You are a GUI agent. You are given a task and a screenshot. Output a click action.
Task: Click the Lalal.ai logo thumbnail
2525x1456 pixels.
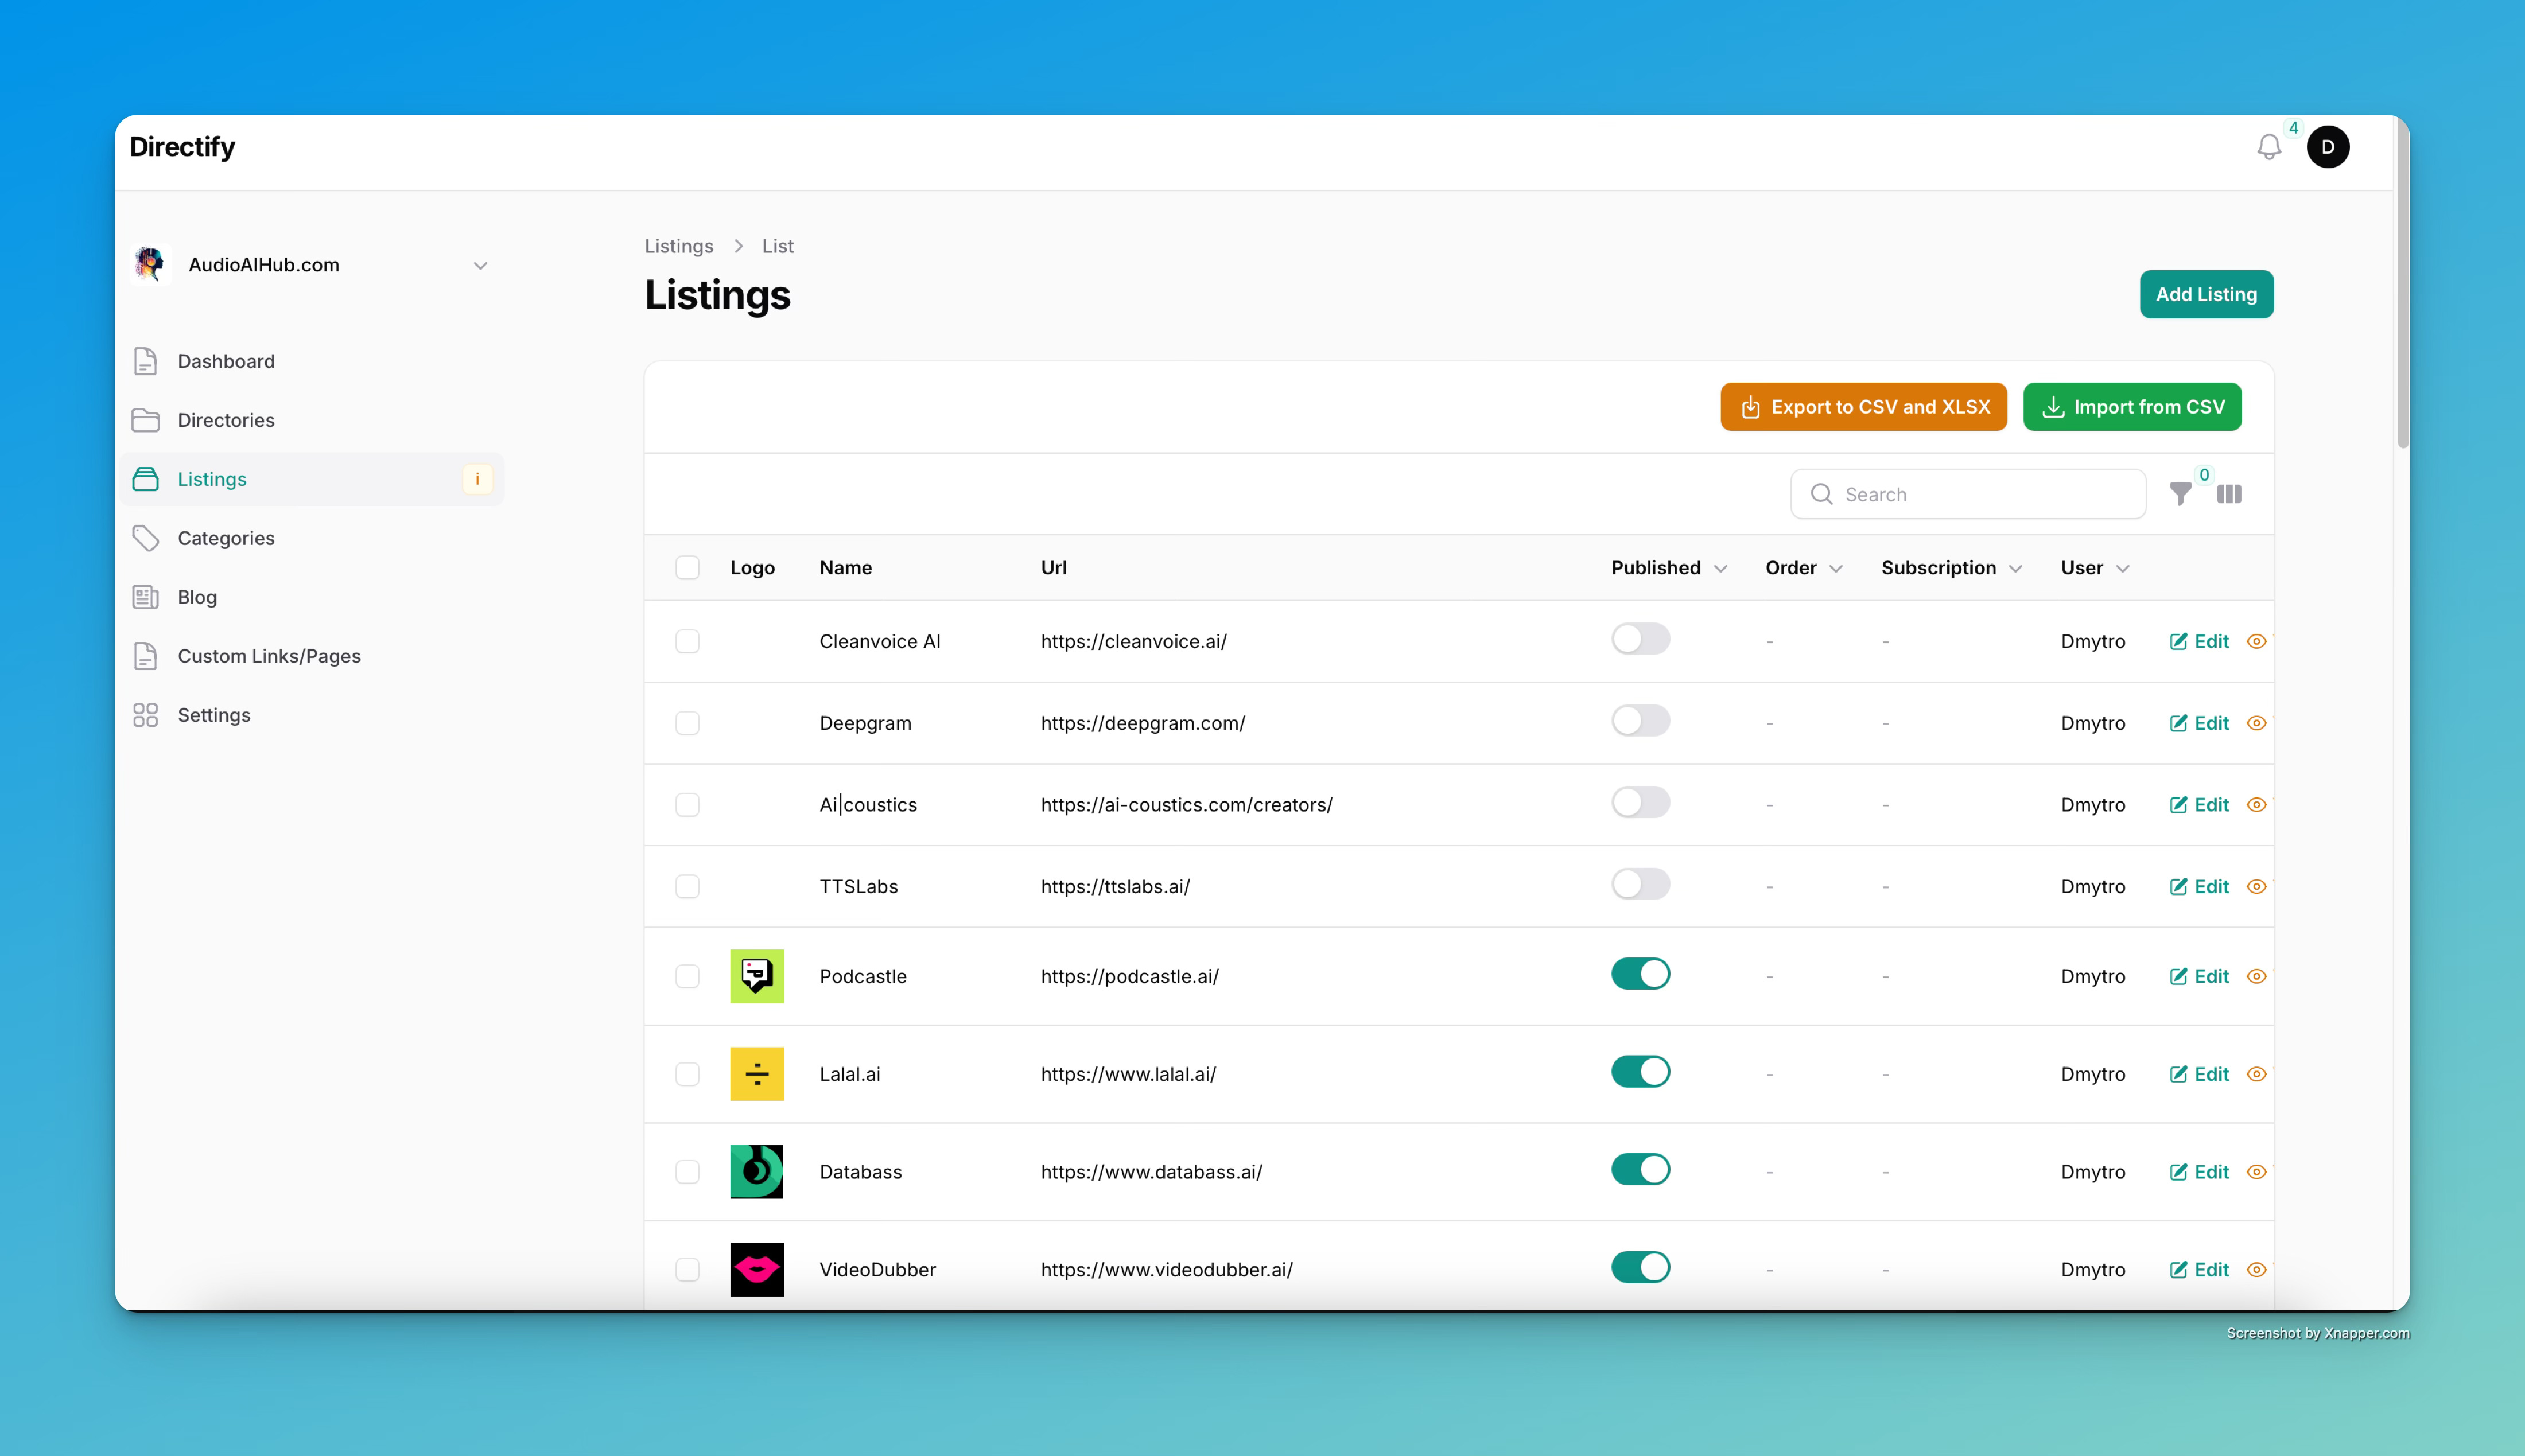point(756,1074)
